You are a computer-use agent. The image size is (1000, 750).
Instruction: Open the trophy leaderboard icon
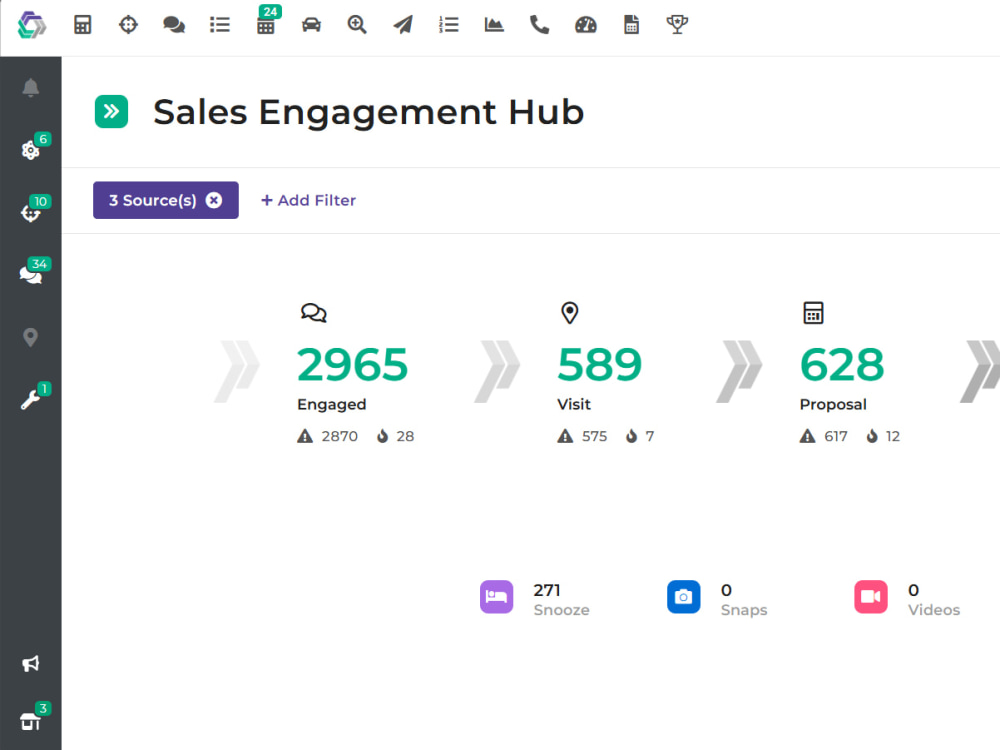tap(677, 25)
